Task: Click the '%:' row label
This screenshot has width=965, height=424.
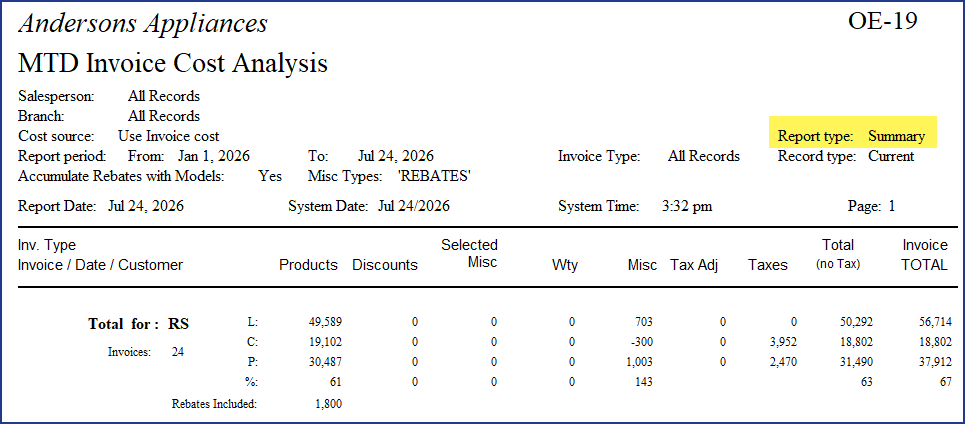Action: coord(252,383)
